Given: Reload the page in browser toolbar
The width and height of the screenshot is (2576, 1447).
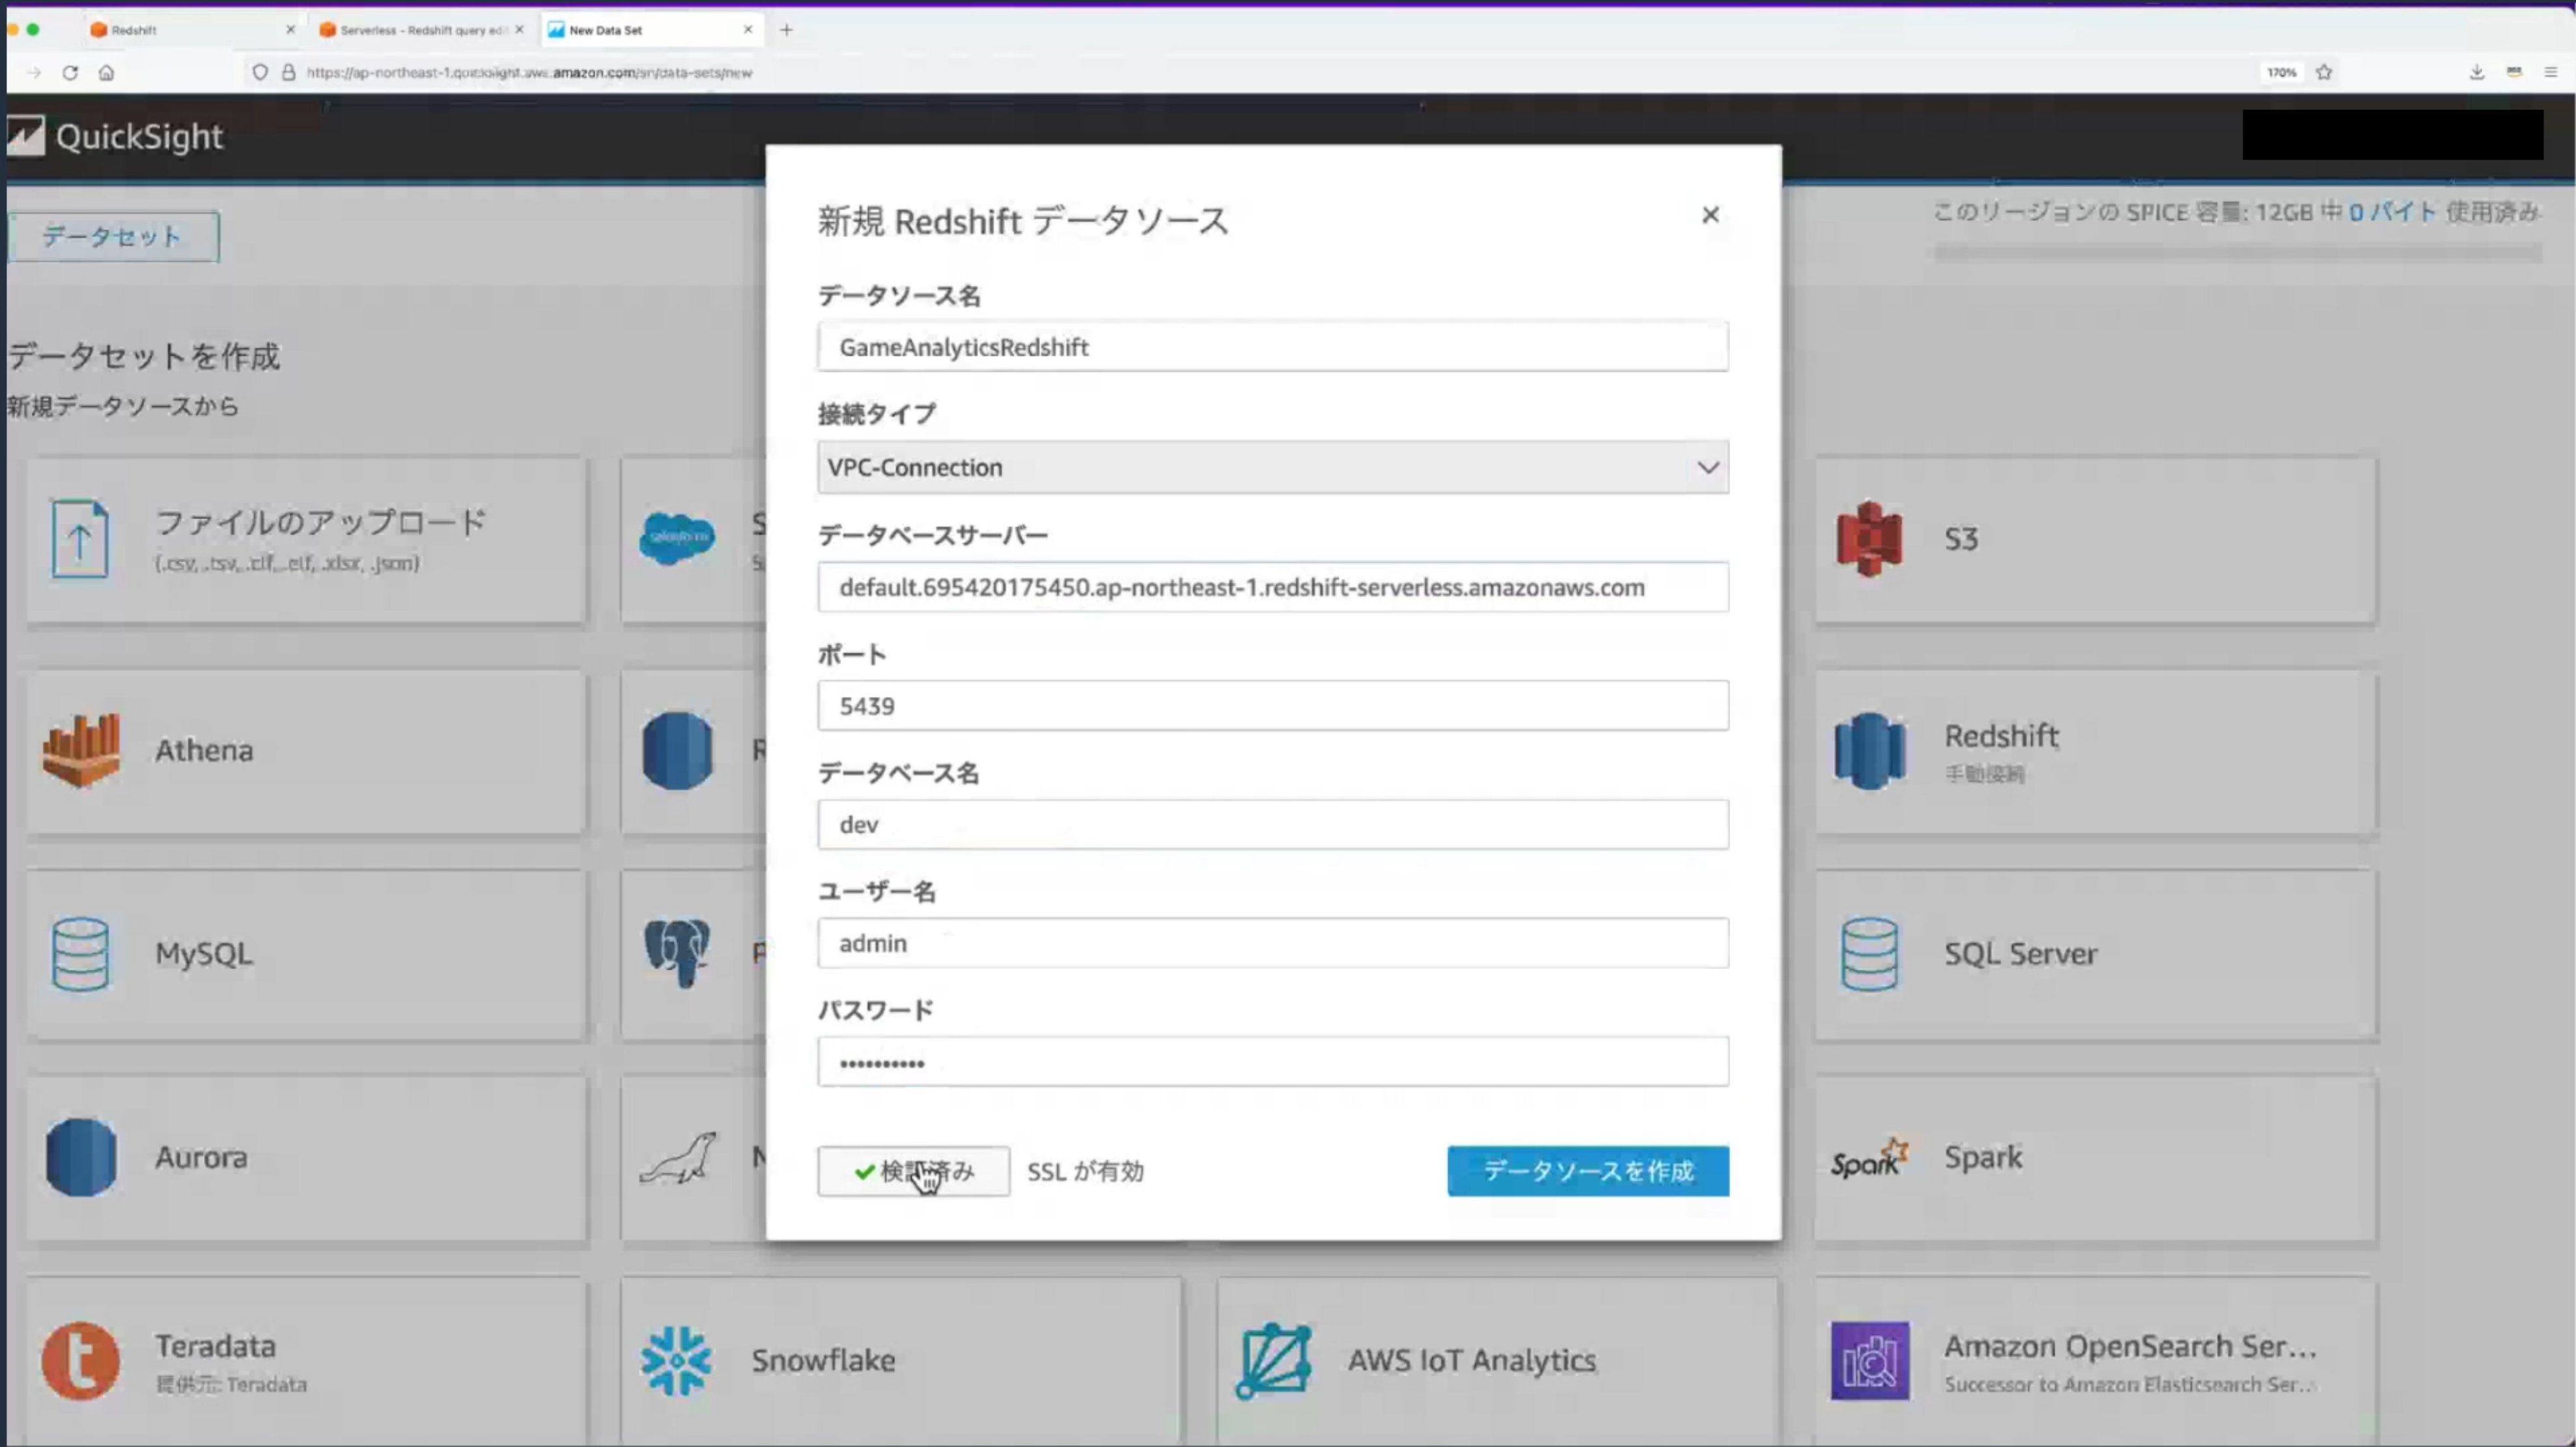Looking at the screenshot, I should pyautogui.click(x=70, y=72).
